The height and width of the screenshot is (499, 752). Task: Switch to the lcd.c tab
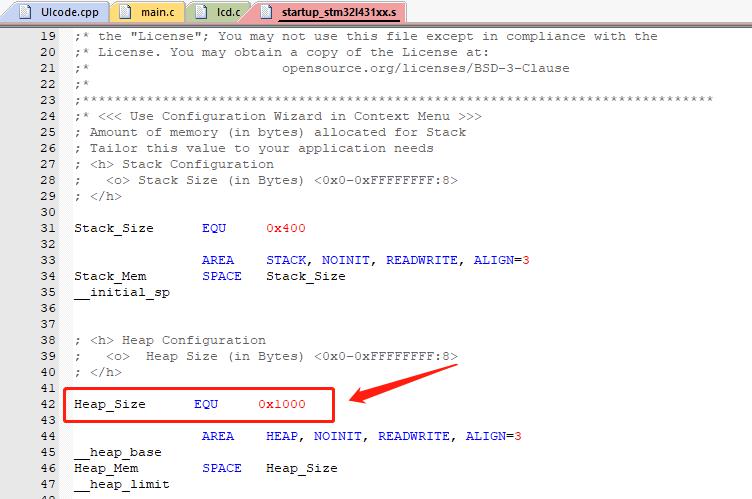218,12
